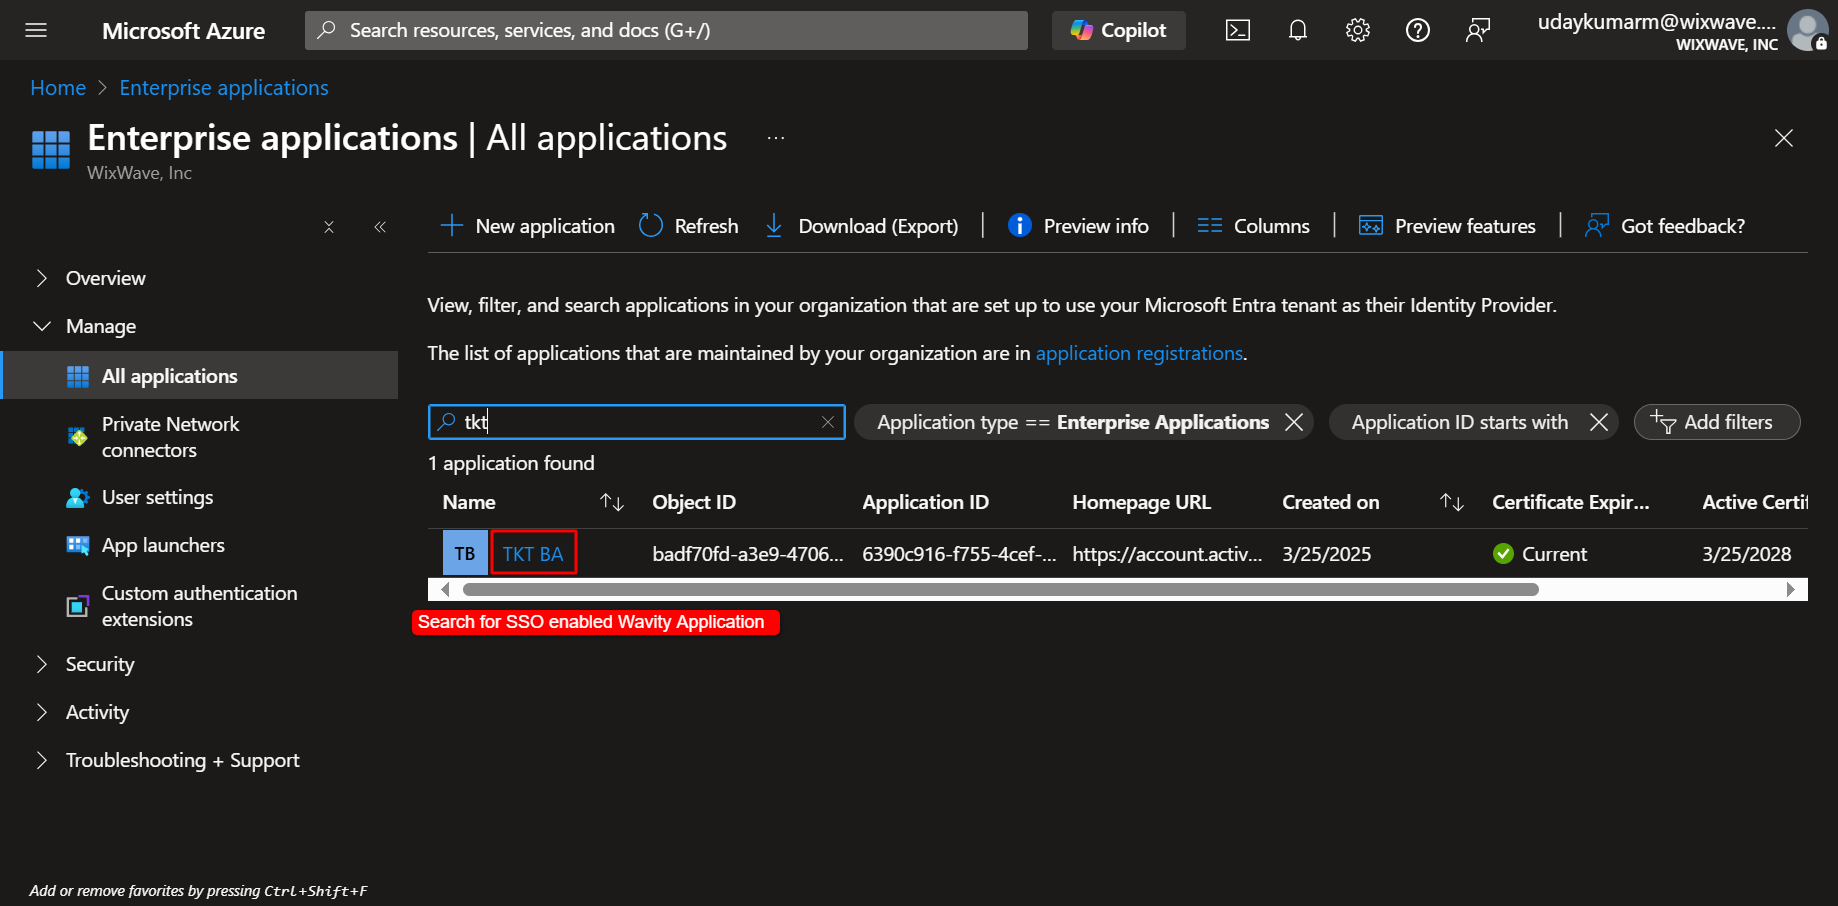Click the account avatar picture
Screen dimensions: 1838x906
click(1808, 30)
